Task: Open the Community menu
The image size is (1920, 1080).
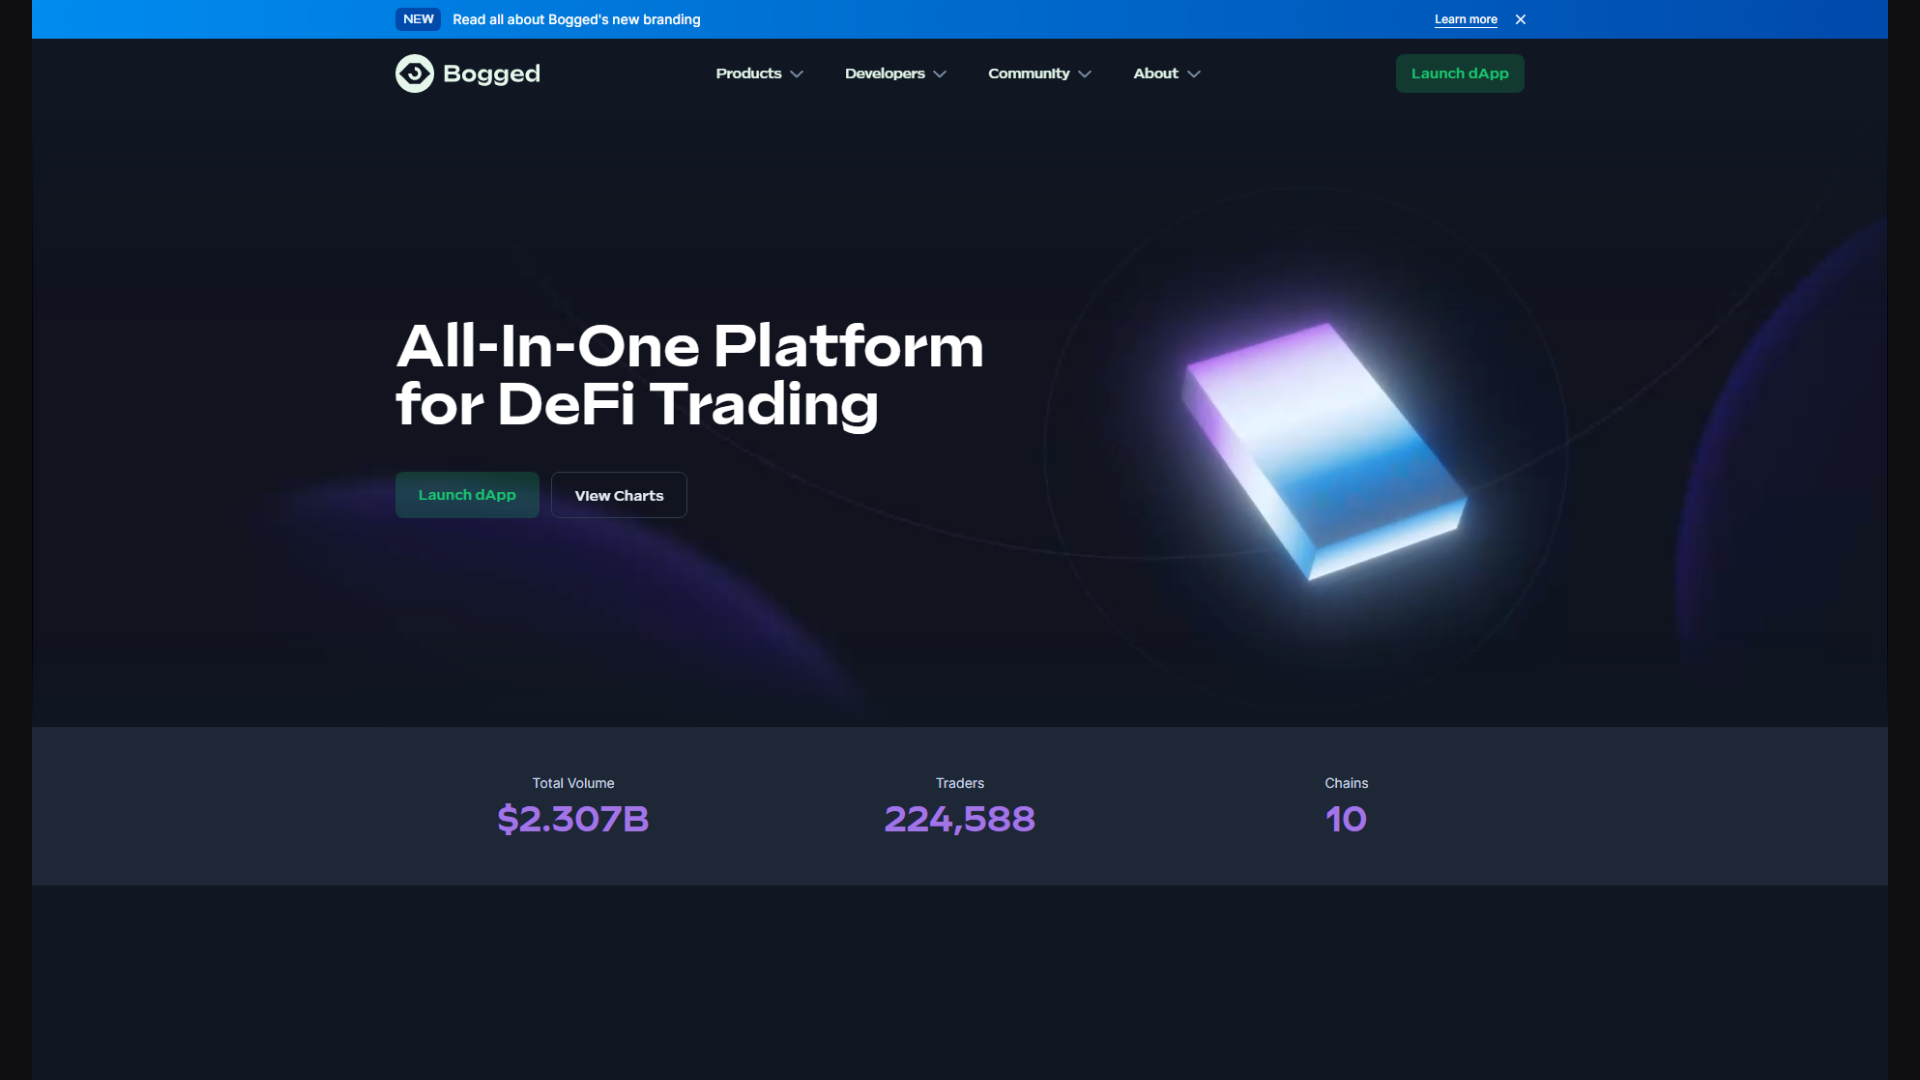Action: (x=1039, y=73)
